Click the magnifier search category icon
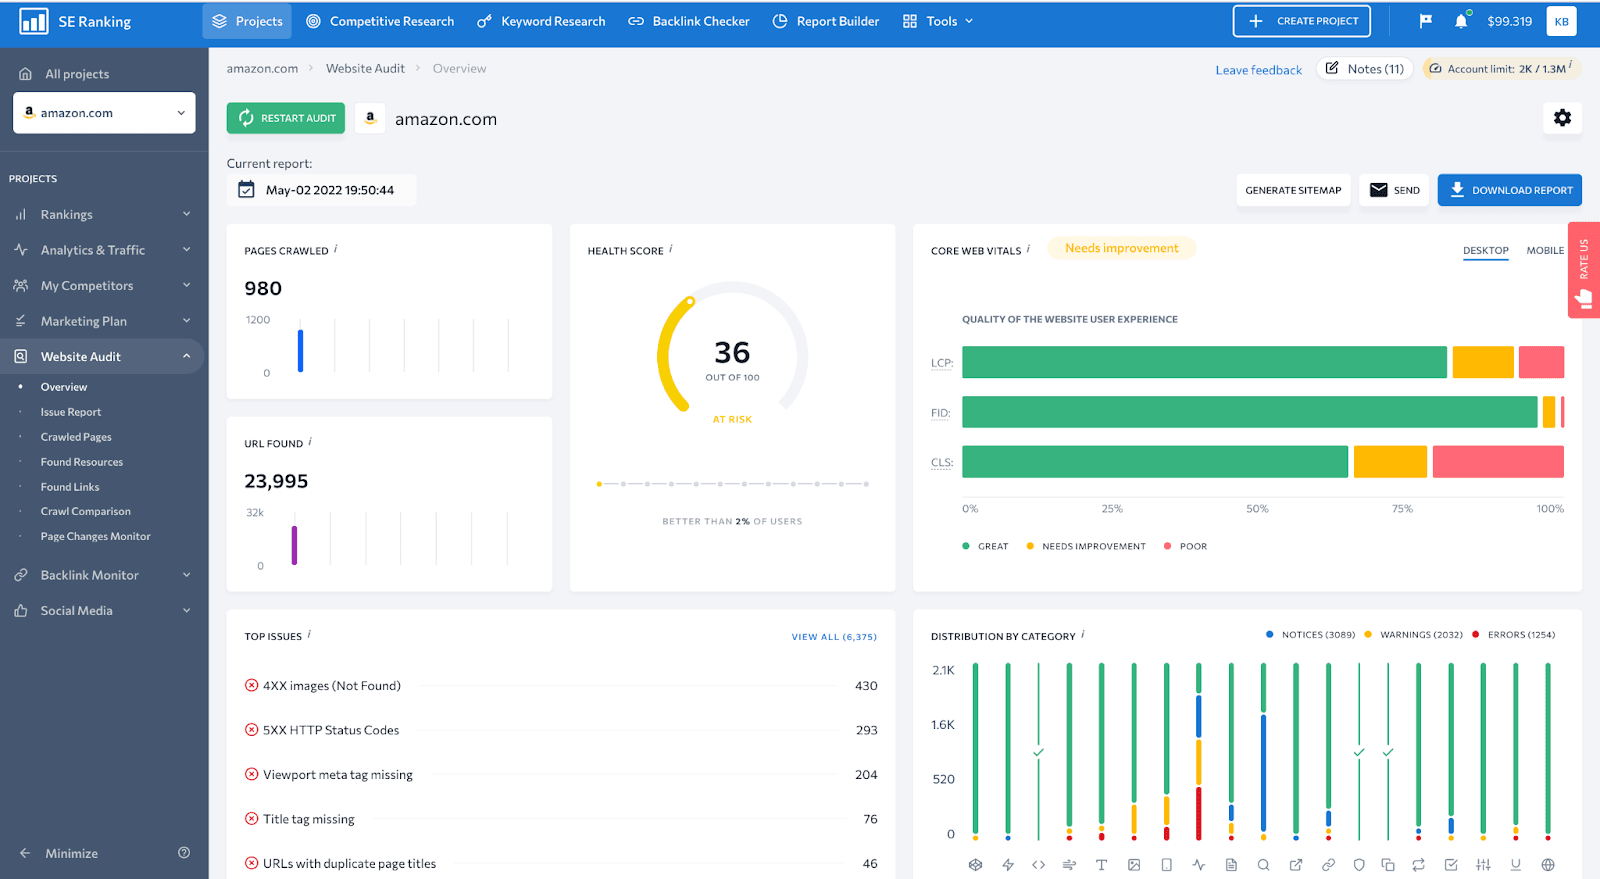Image resolution: width=1600 pixels, height=879 pixels. (x=1263, y=865)
